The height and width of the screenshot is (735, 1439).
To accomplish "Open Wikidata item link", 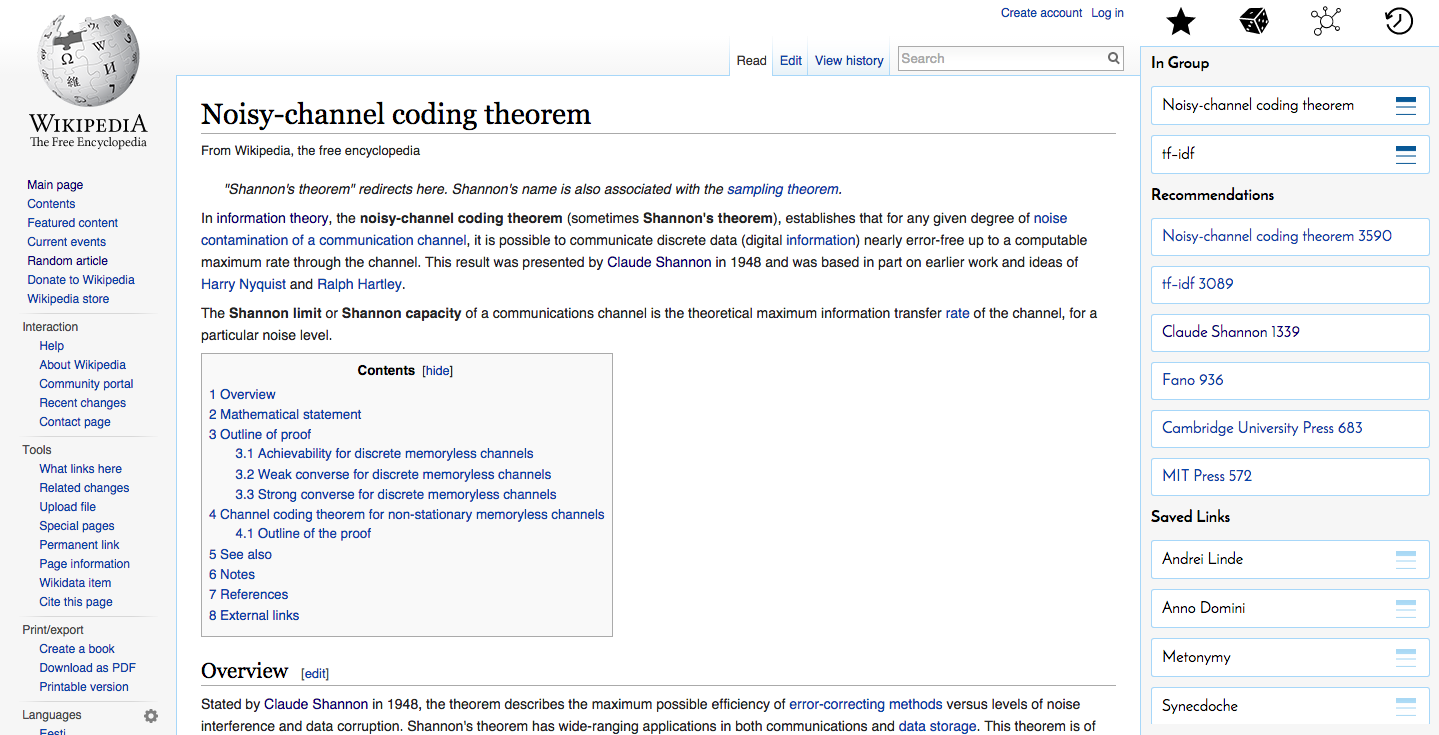I will (x=75, y=583).
